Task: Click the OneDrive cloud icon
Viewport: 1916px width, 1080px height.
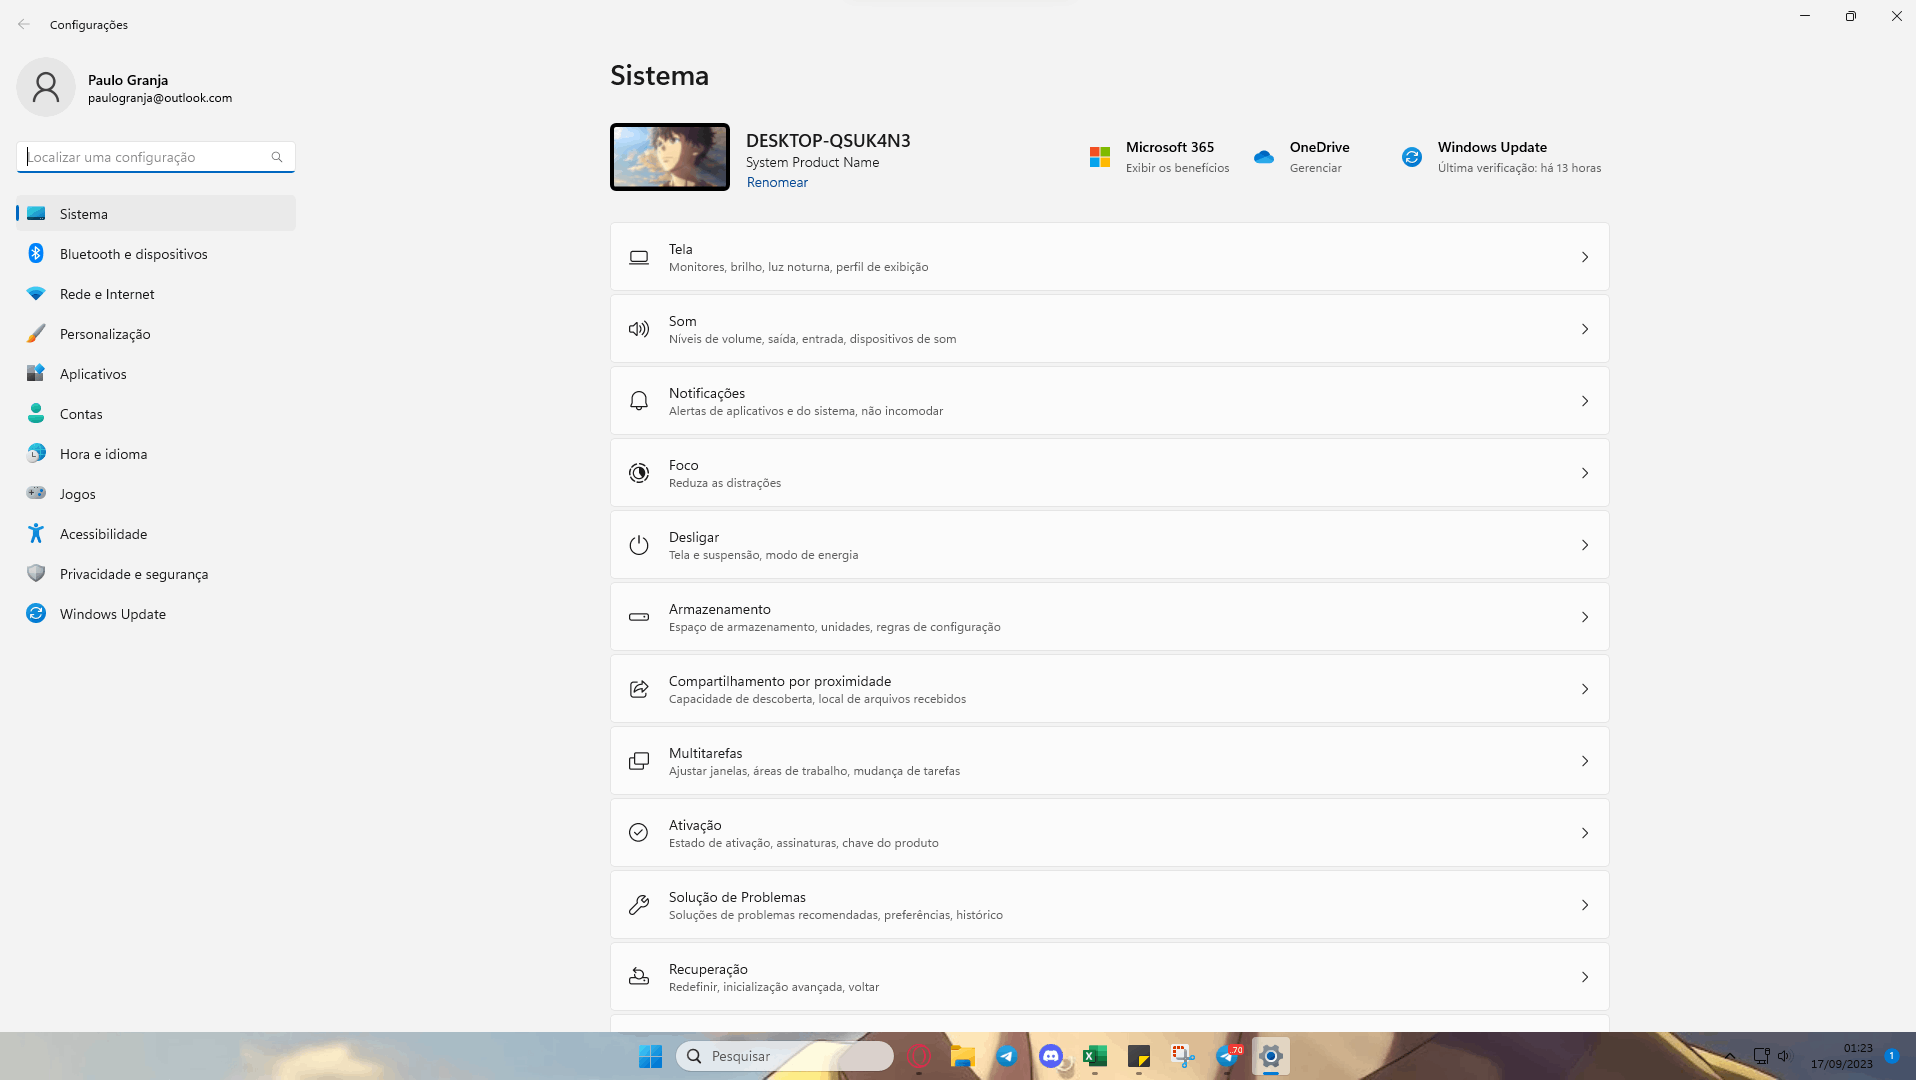Action: coord(1264,157)
